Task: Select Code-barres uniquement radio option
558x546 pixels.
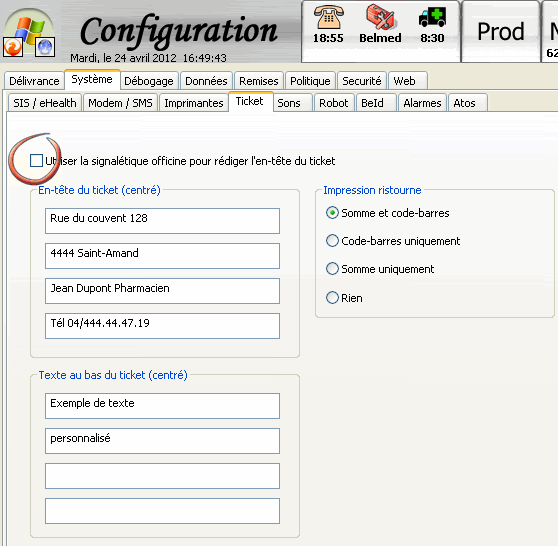Action: 332,241
